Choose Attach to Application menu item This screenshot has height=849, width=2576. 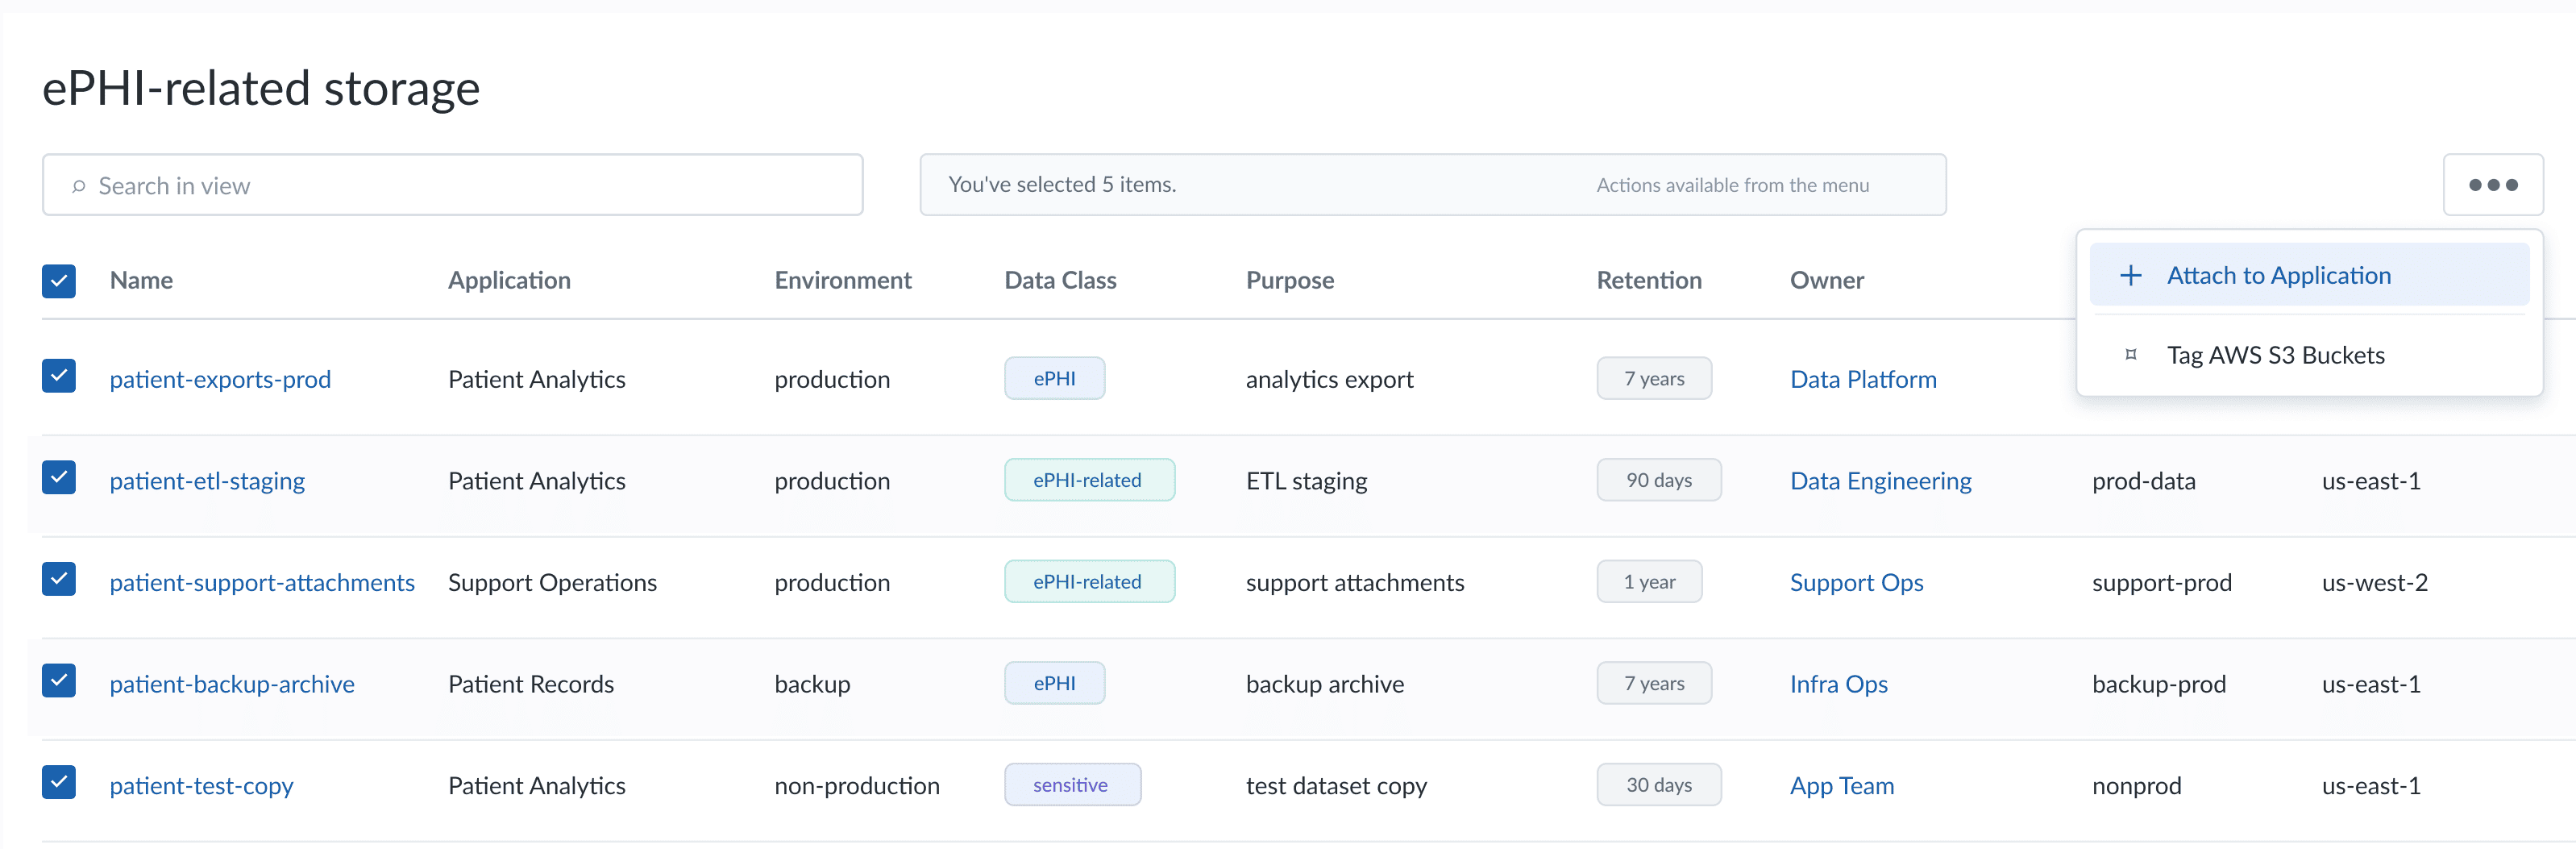pyautogui.click(x=2308, y=275)
